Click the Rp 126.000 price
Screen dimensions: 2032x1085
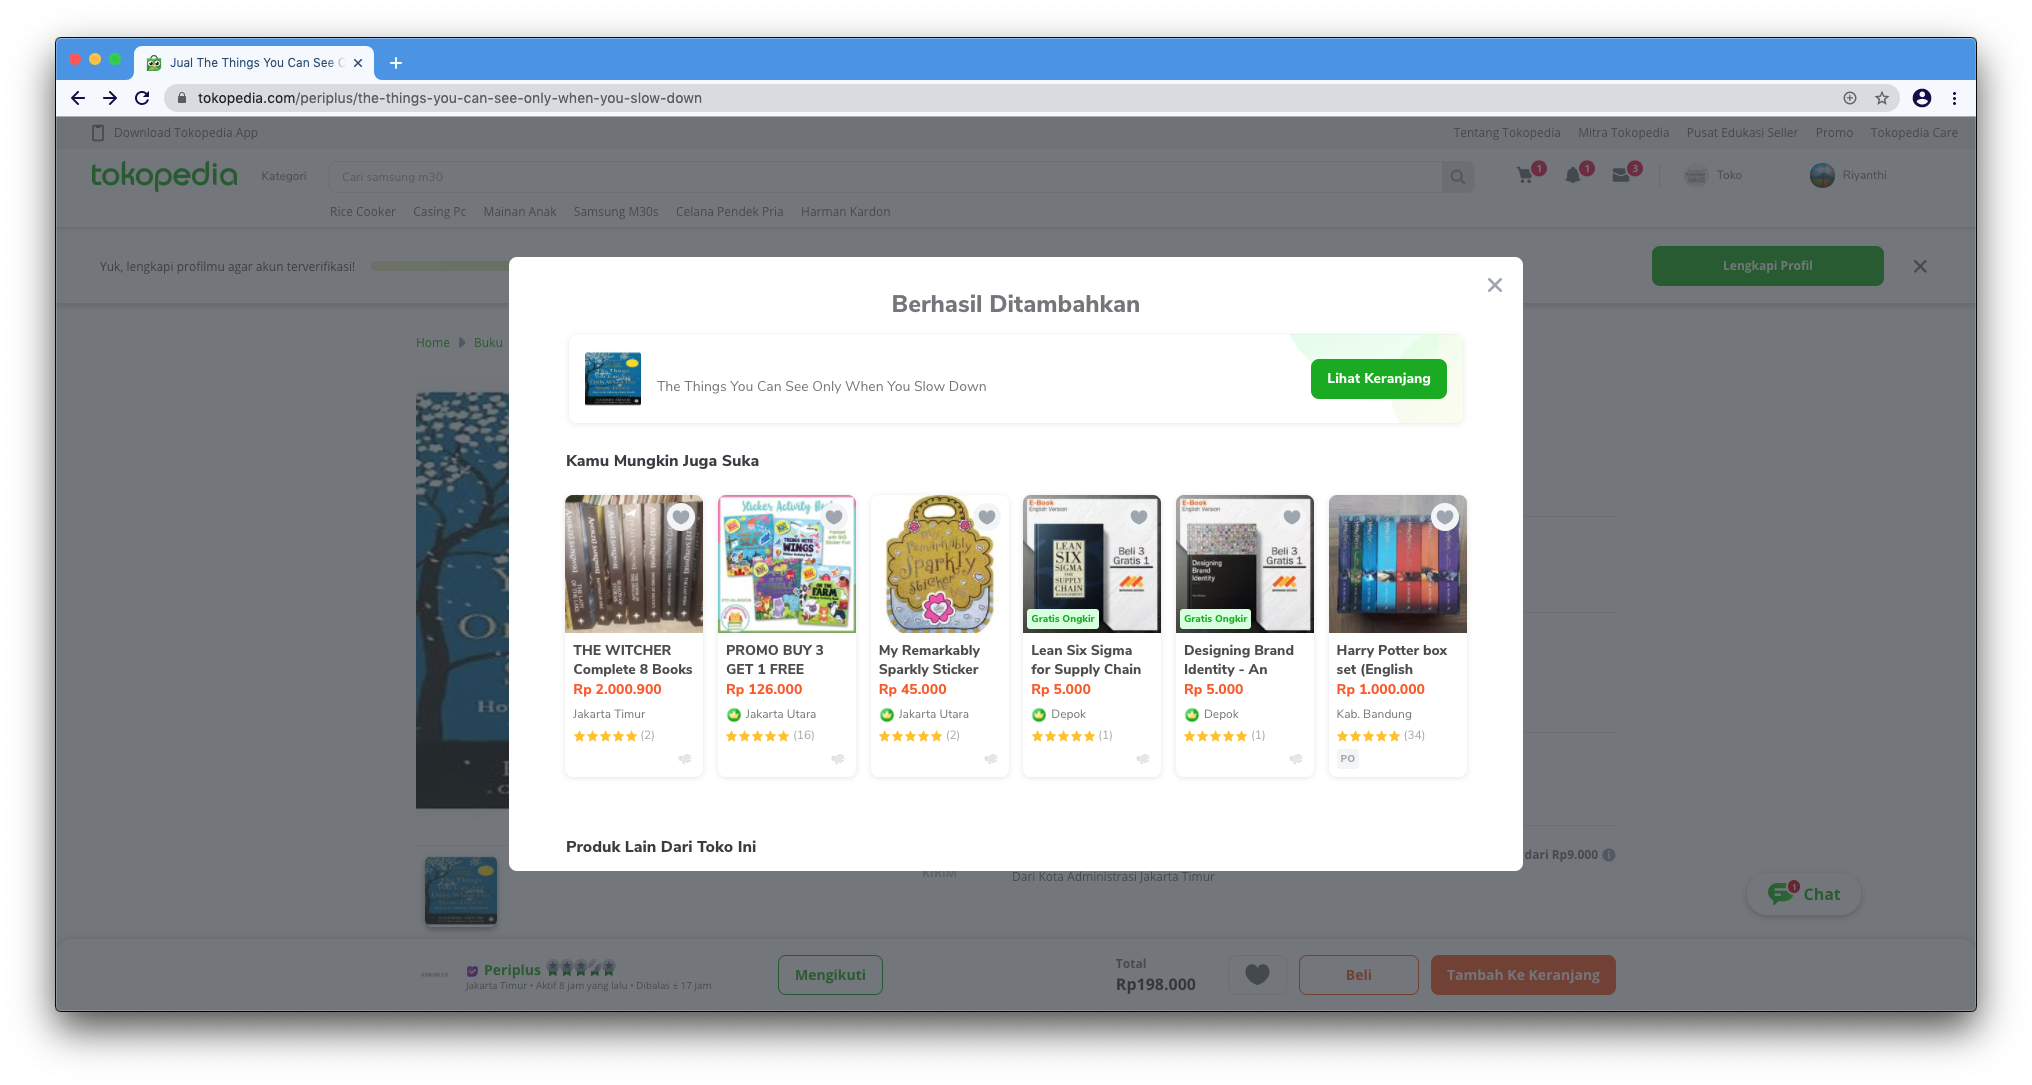pyautogui.click(x=764, y=689)
